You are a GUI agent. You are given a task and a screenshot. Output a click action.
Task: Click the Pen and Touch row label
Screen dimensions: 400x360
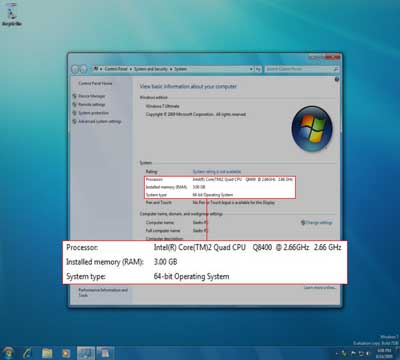click(x=159, y=202)
